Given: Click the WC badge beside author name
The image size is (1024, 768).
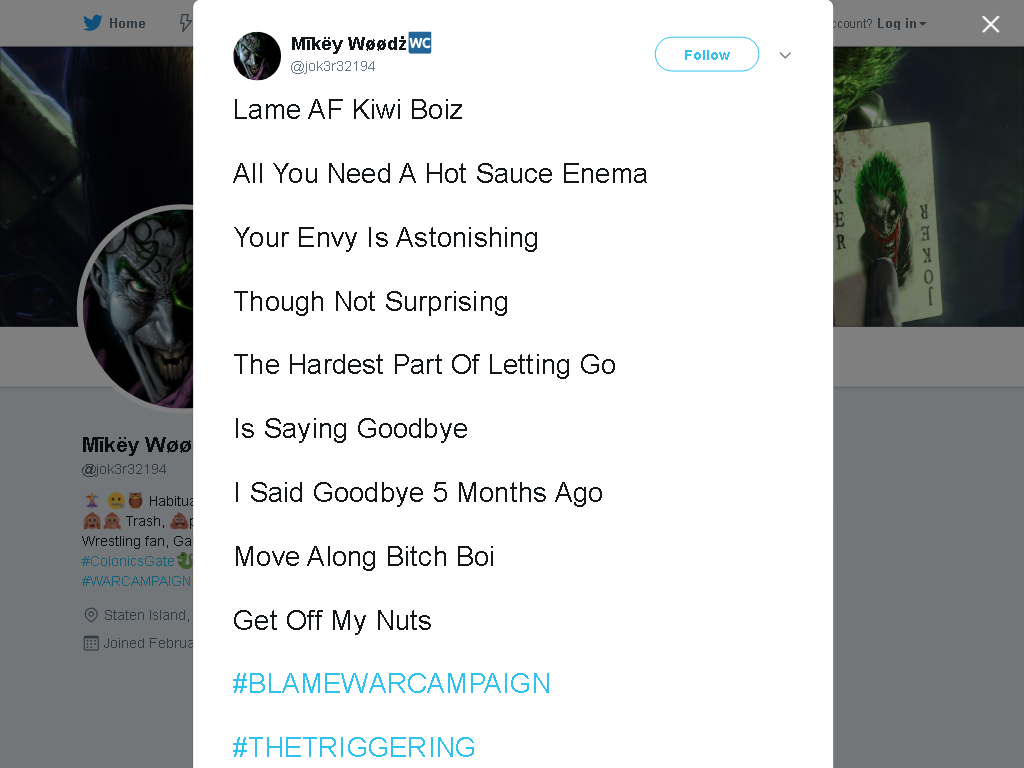Looking at the screenshot, I should click(x=420, y=43).
